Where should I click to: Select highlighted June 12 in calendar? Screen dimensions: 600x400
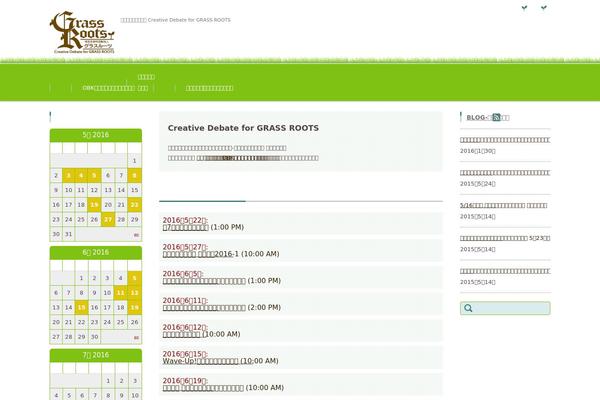pos(134,292)
